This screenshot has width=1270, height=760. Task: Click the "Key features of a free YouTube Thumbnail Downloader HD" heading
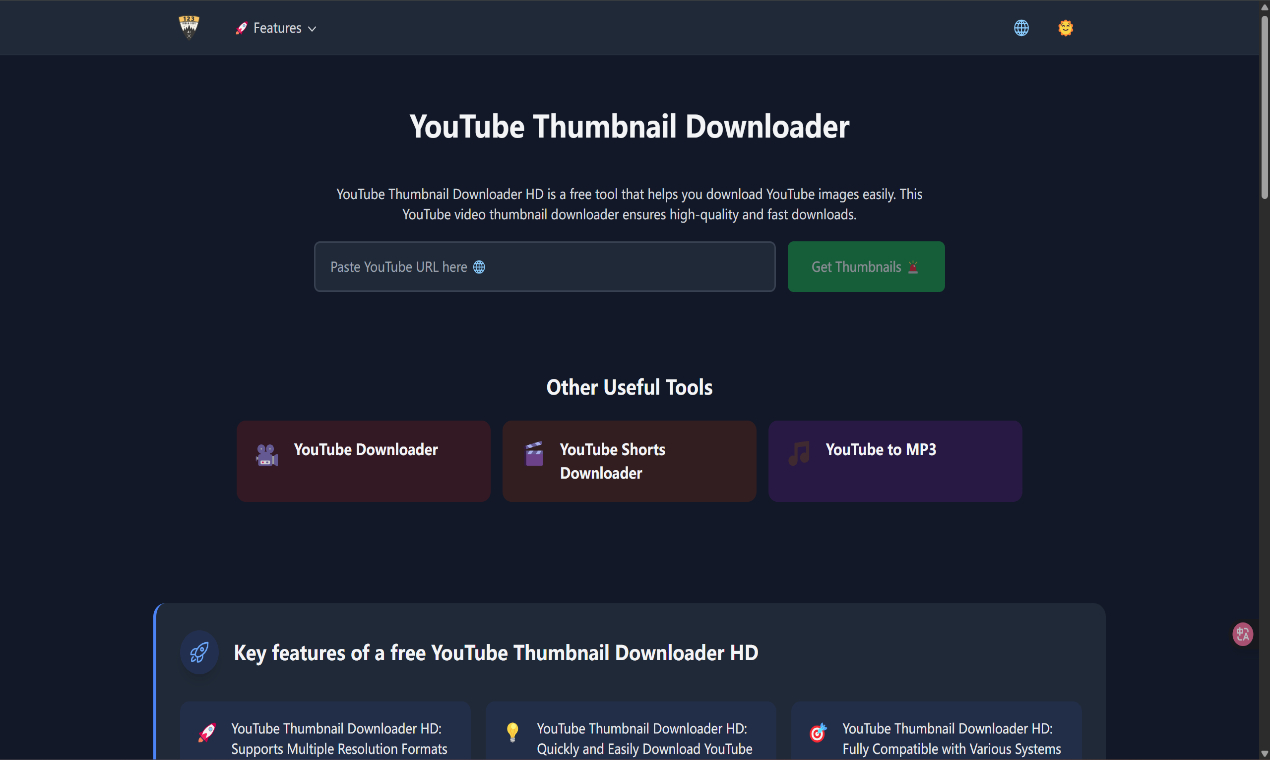coord(496,653)
